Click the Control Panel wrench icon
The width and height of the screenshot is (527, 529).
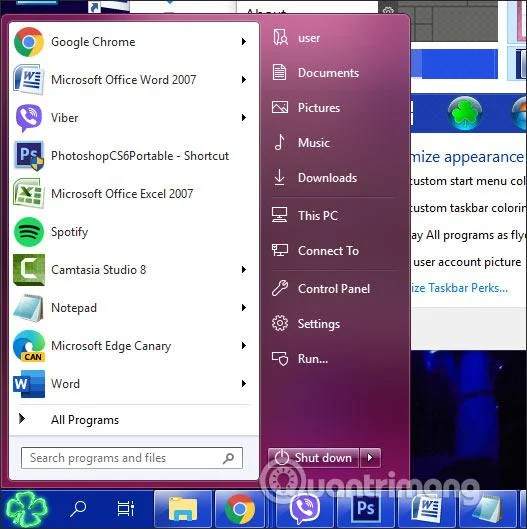280,288
